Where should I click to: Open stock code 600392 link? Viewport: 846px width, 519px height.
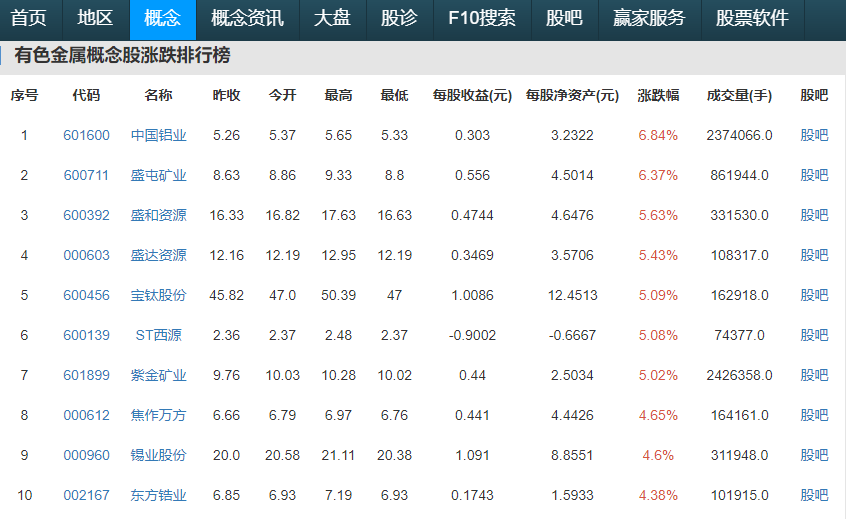tap(86, 215)
